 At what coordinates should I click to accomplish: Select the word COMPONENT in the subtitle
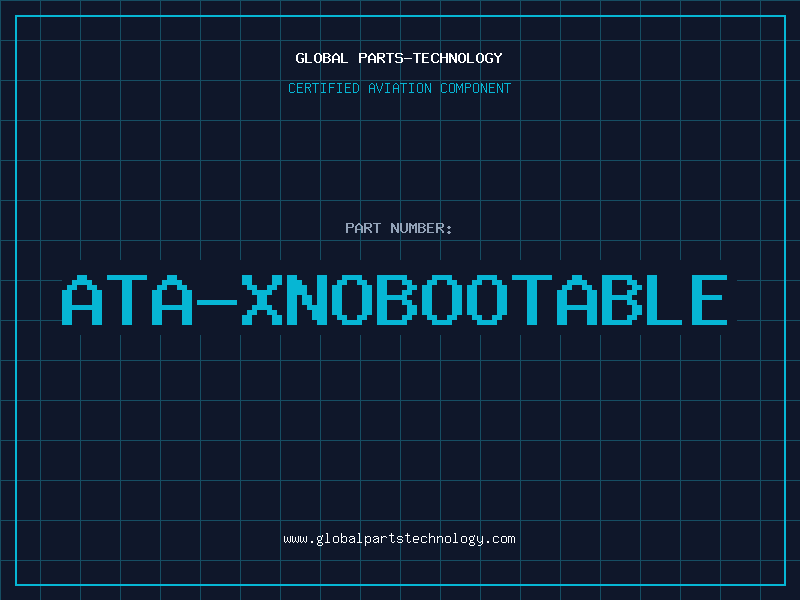click(x=476, y=88)
